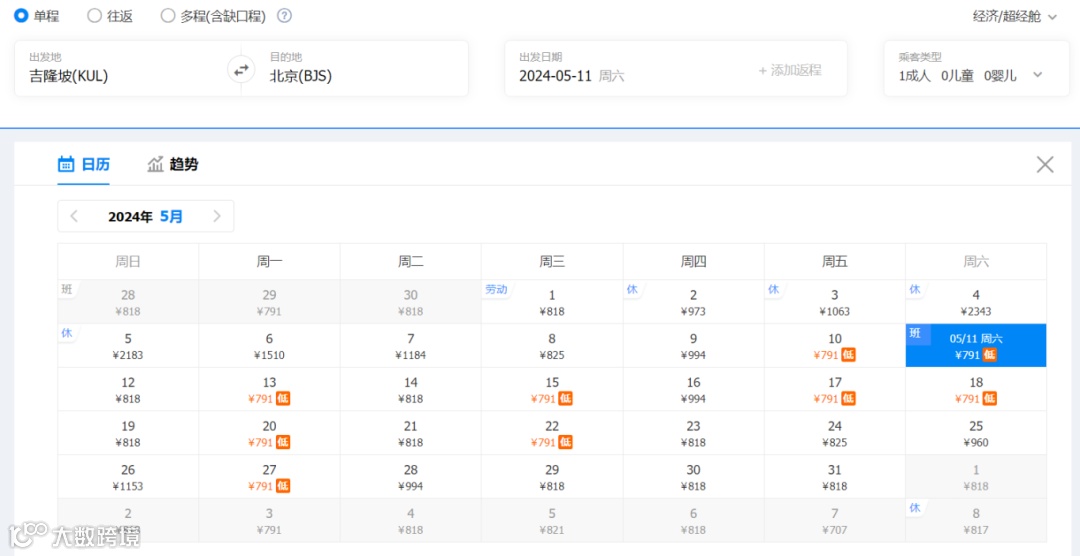Select May 12 with price ¥818
This screenshot has width=1080, height=556.
[128, 389]
